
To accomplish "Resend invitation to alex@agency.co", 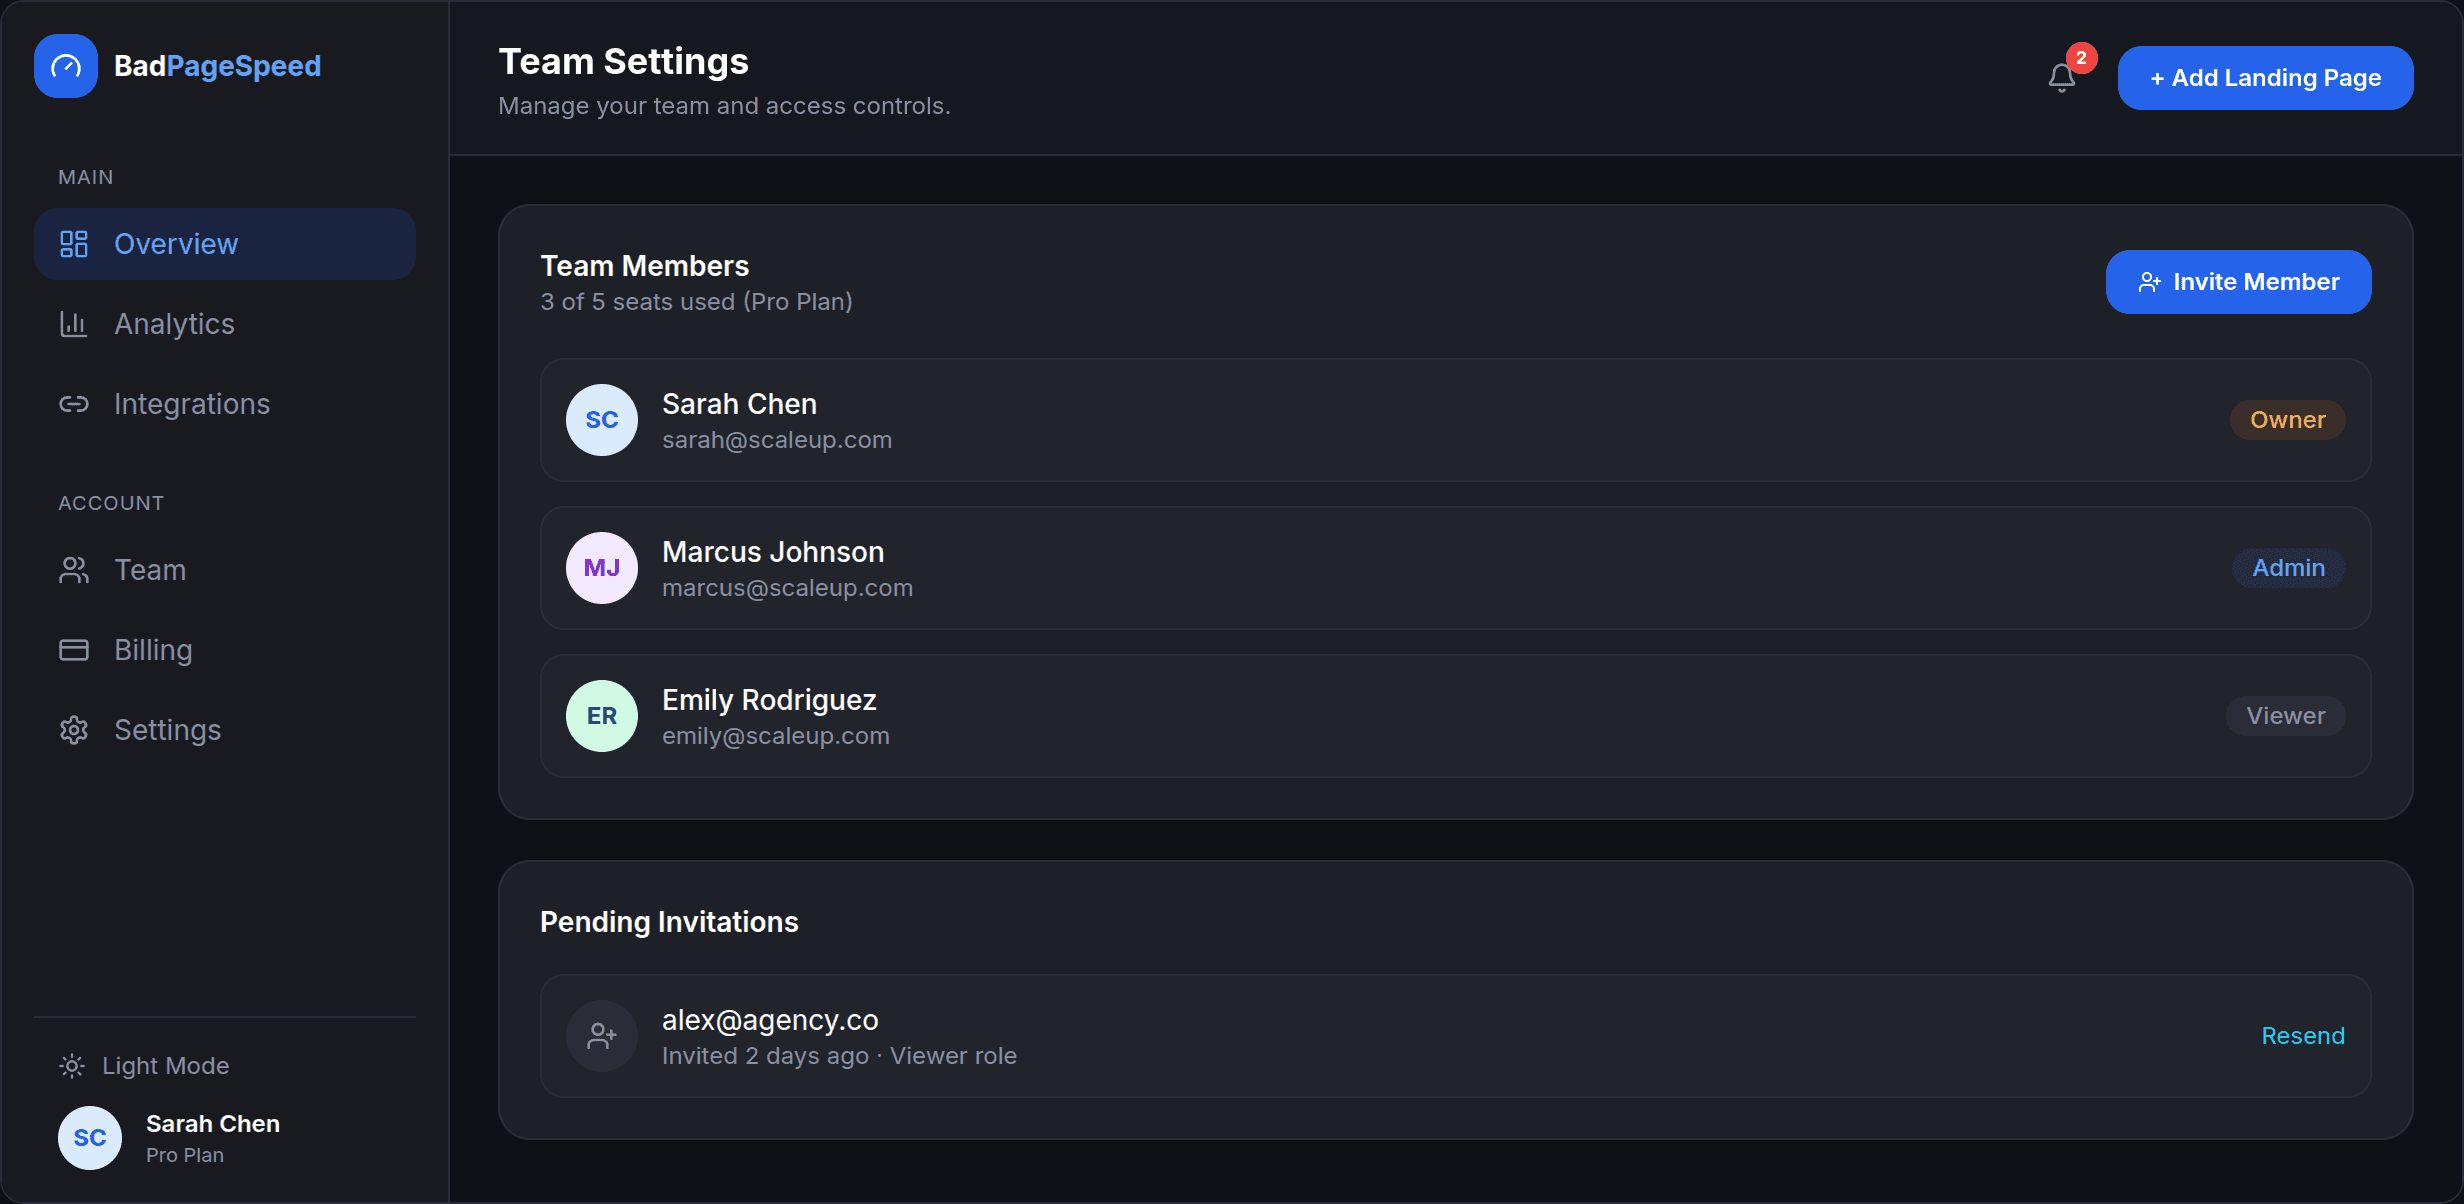I will coord(2303,1036).
